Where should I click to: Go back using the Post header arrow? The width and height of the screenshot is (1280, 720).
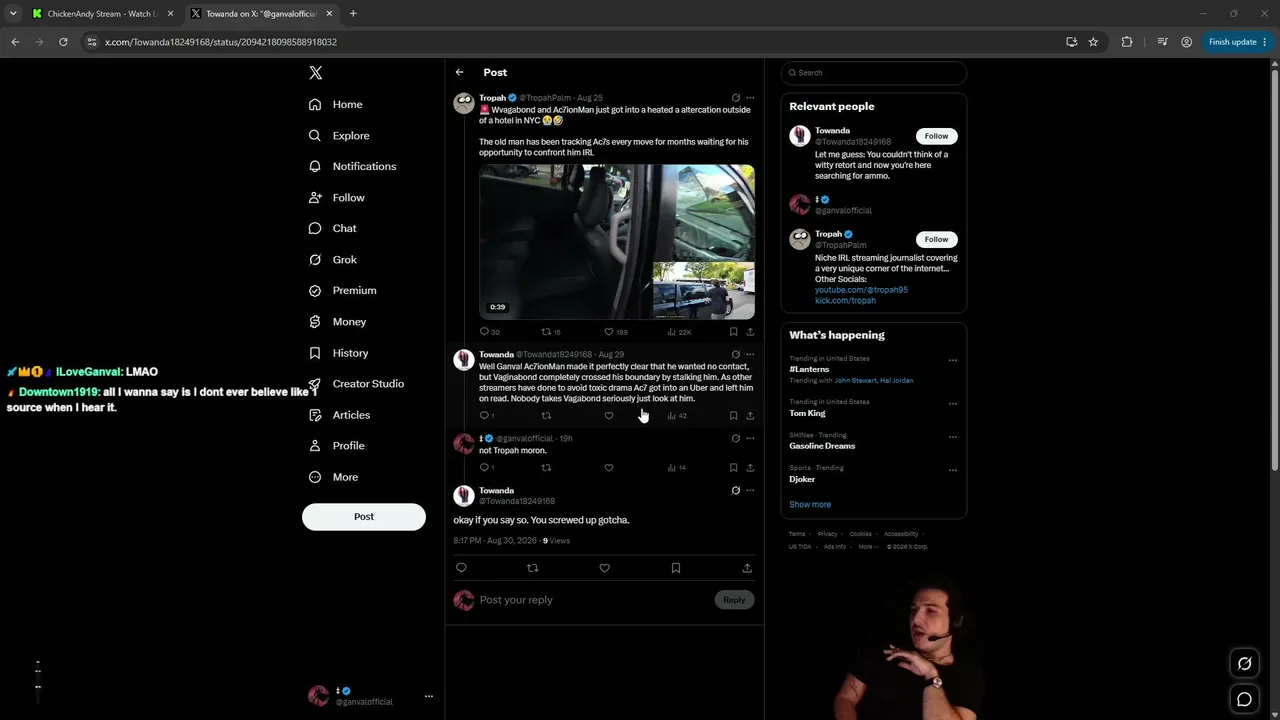point(459,72)
